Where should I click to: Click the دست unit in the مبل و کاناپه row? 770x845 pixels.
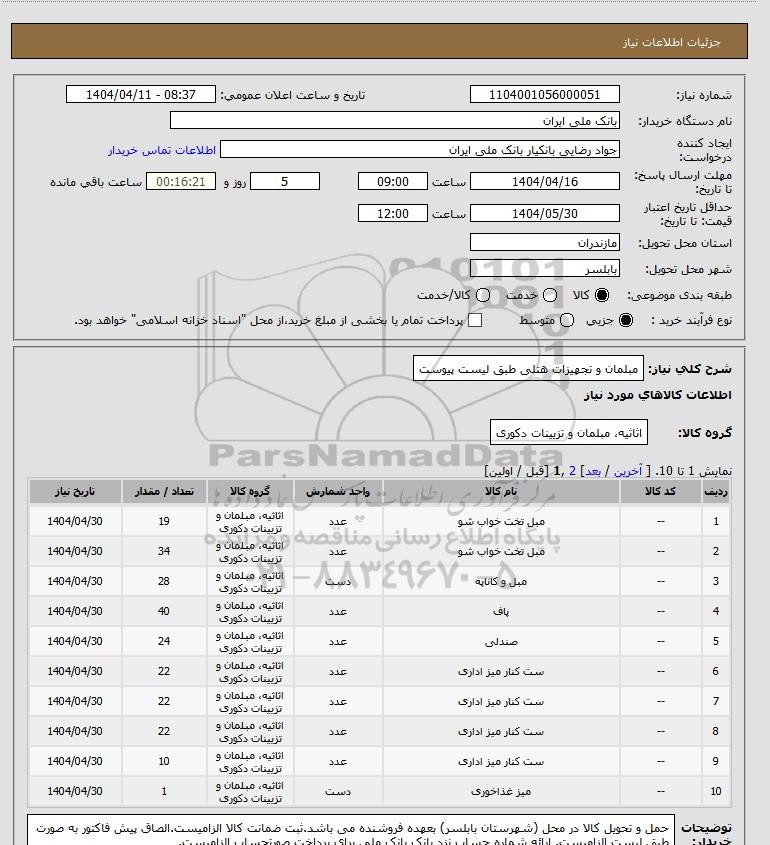[x=338, y=581]
